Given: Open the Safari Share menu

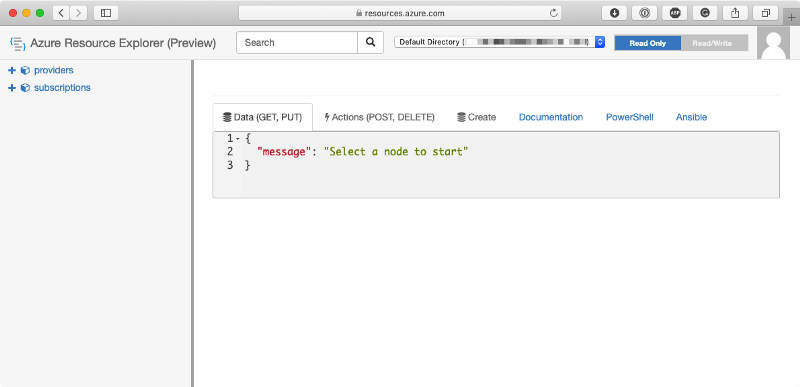Looking at the screenshot, I should click(735, 13).
